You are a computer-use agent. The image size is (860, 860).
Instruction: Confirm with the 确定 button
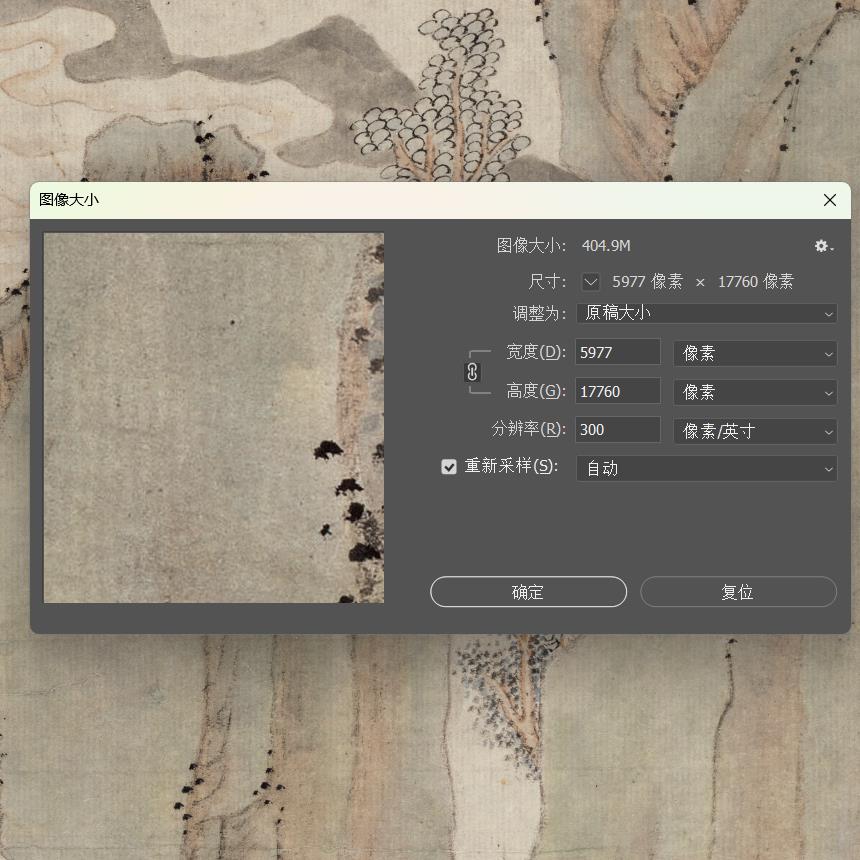pos(528,592)
